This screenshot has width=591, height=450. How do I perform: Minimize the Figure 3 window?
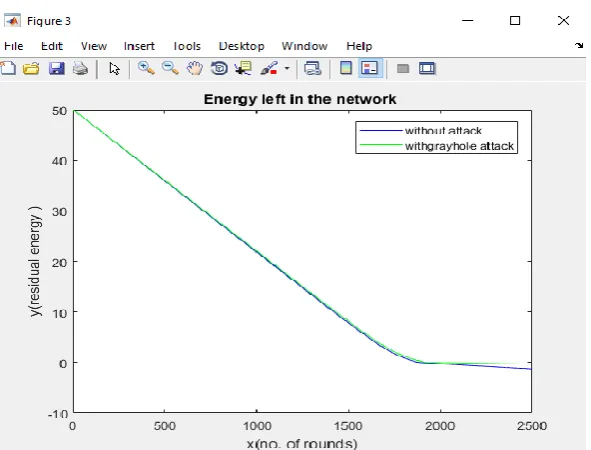[467, 20]
